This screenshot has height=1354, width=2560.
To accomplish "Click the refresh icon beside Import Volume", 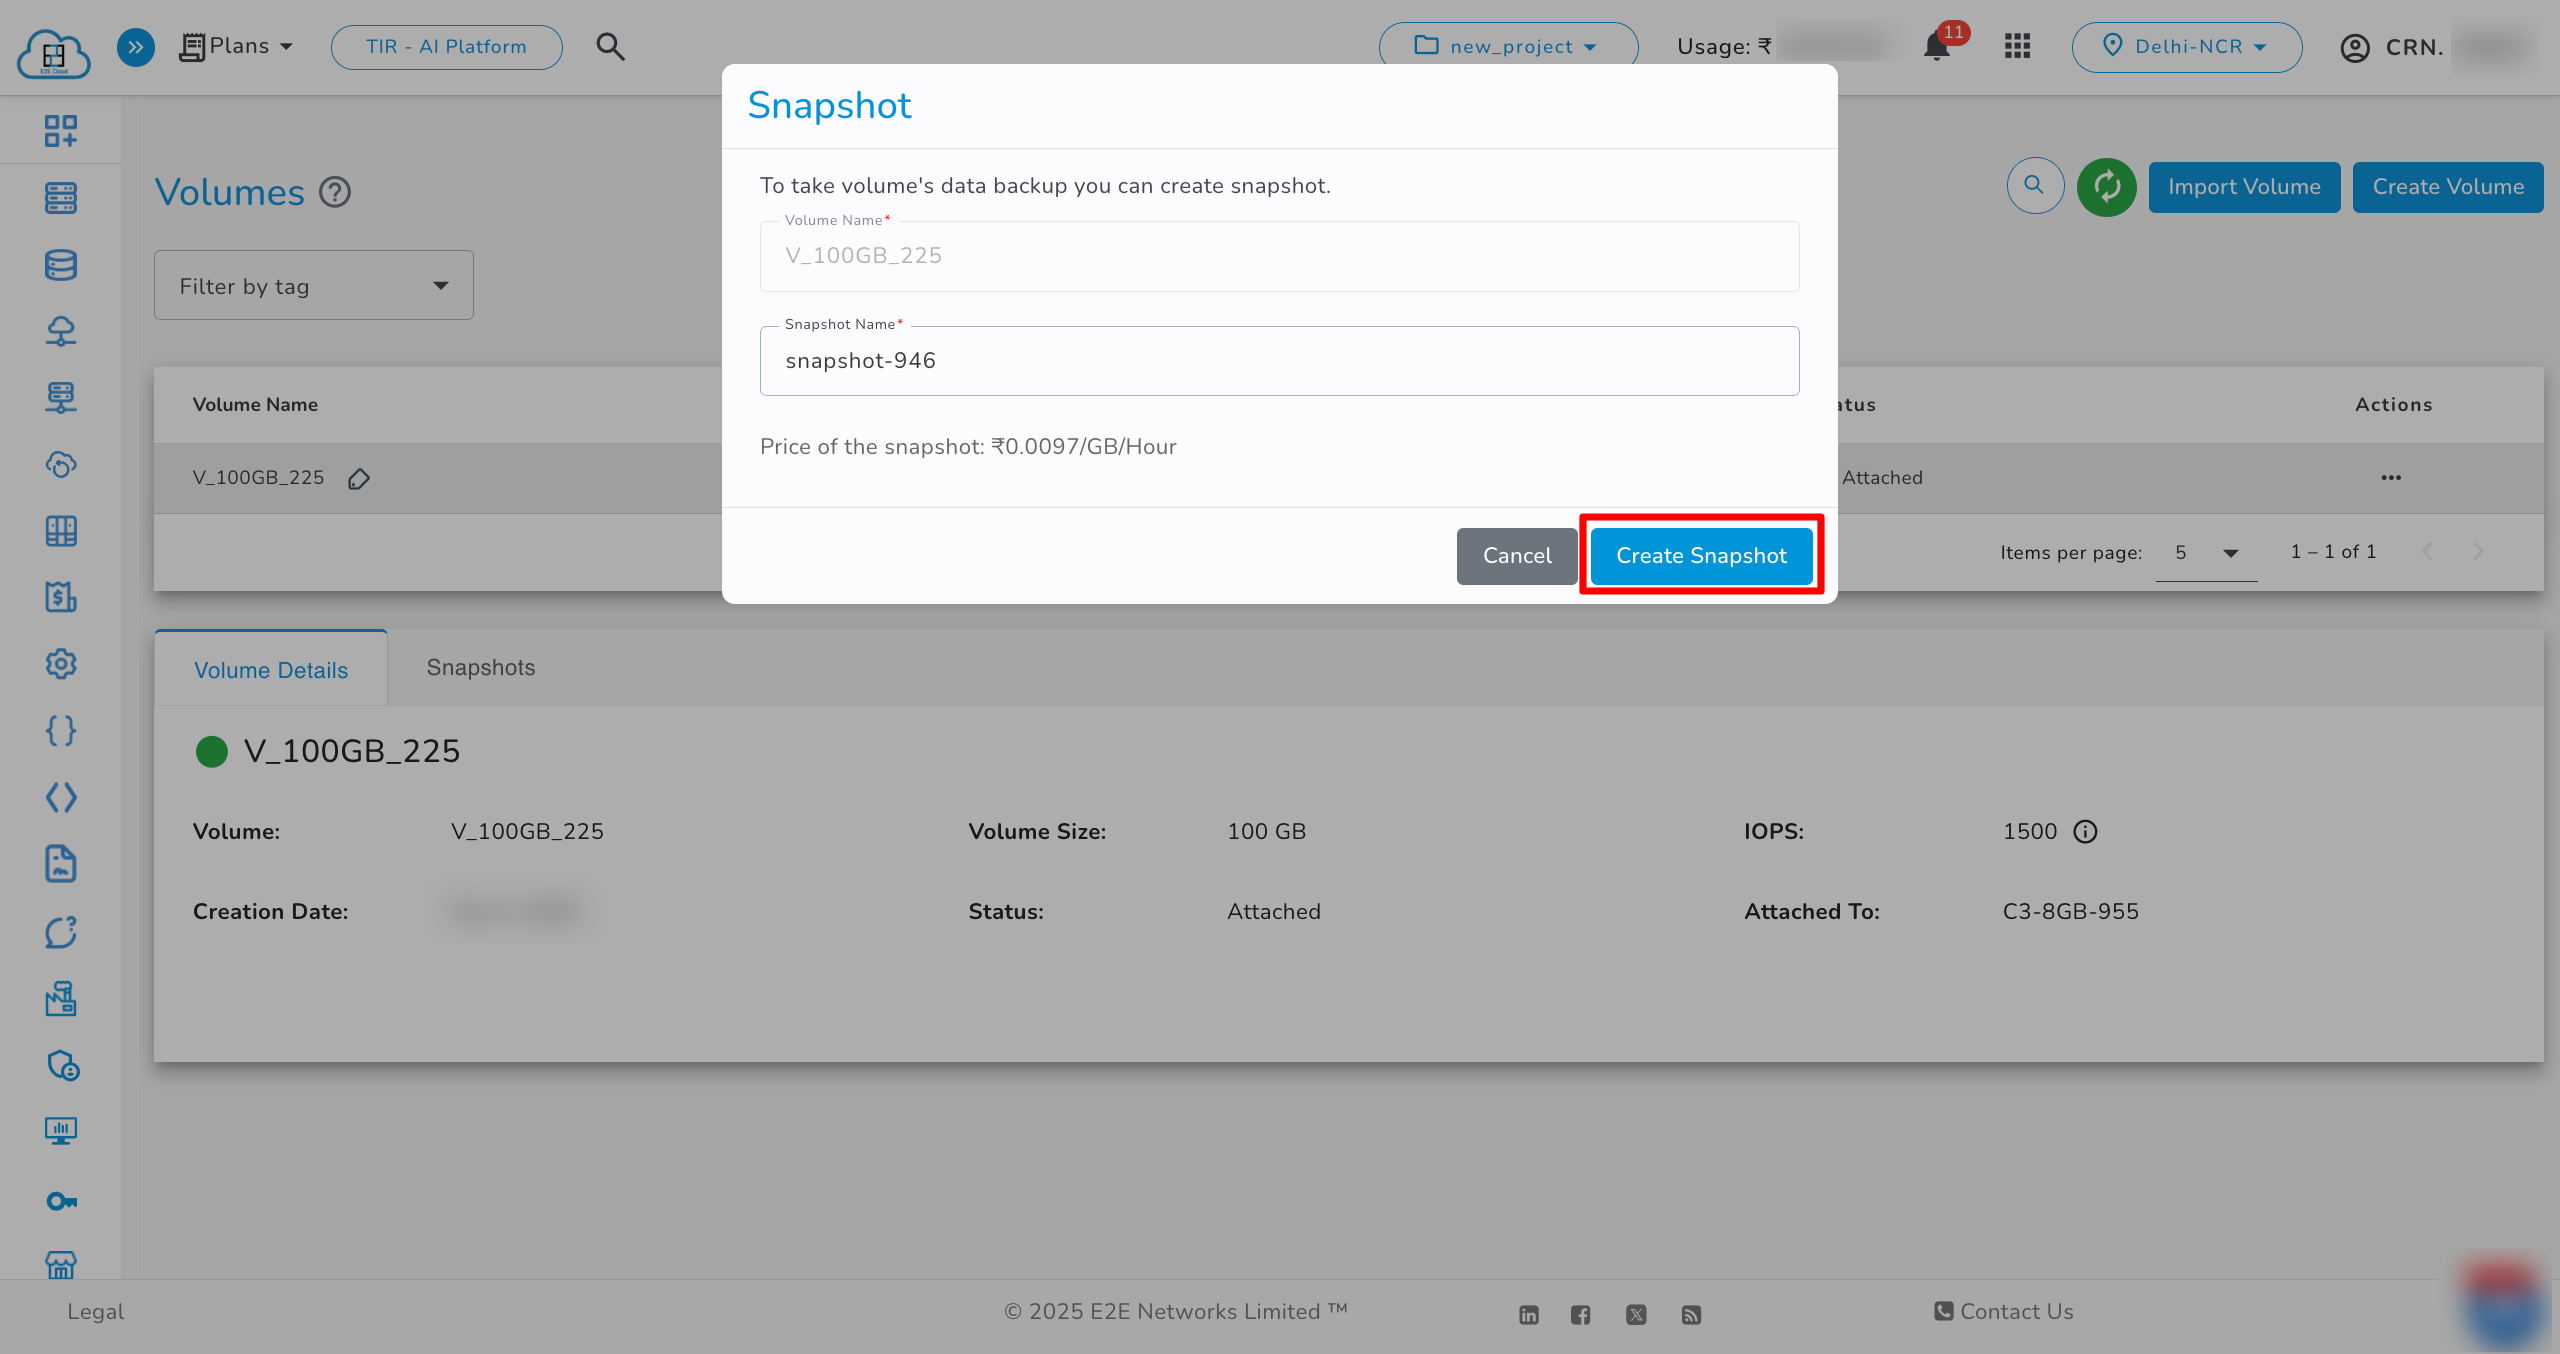I will (2107, 187).
